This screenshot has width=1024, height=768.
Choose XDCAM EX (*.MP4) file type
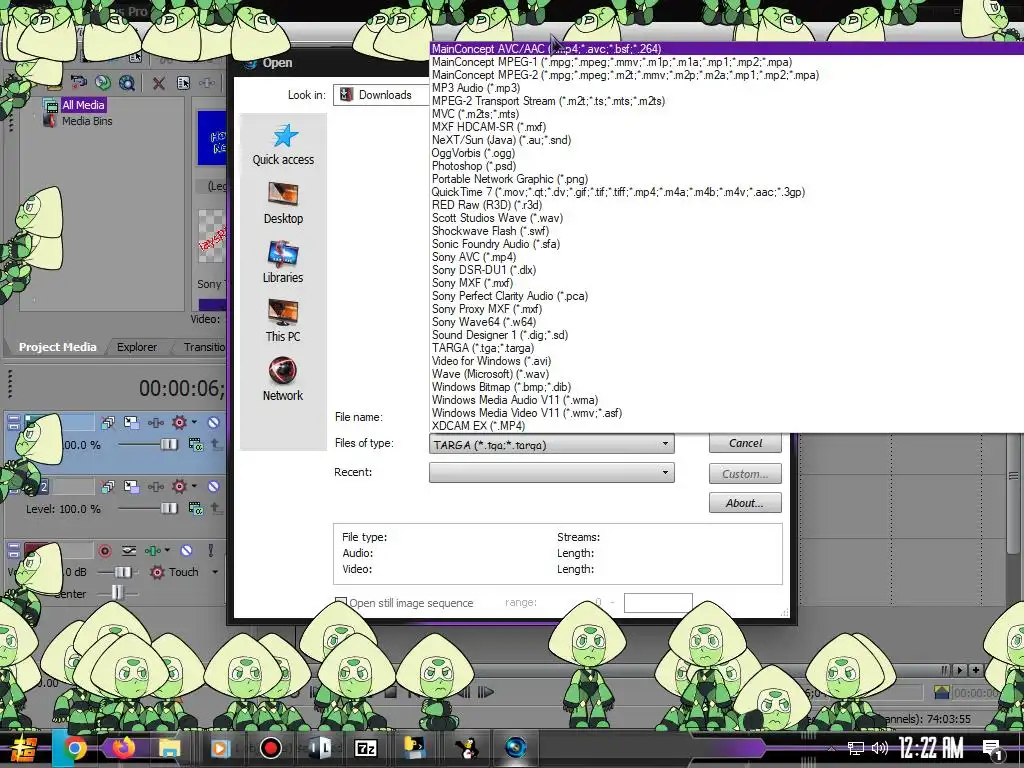pos(727,426)
